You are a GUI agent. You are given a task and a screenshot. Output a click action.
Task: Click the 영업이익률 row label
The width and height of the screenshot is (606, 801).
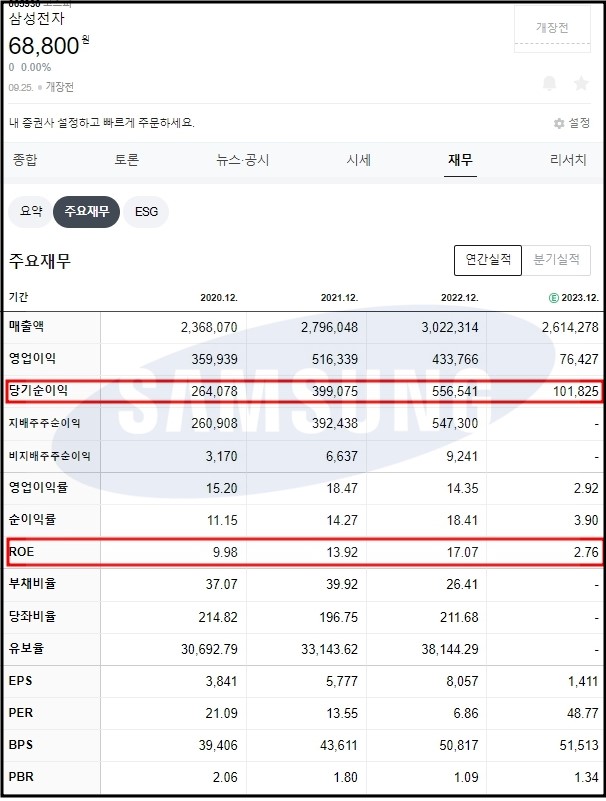pos(38,487)
